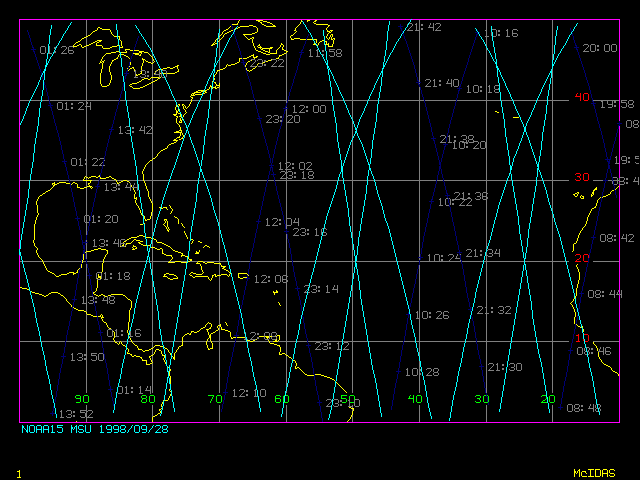Click the 21:32 track time
This screenshot has width=640, height=480.
click(x=494, y=311)
